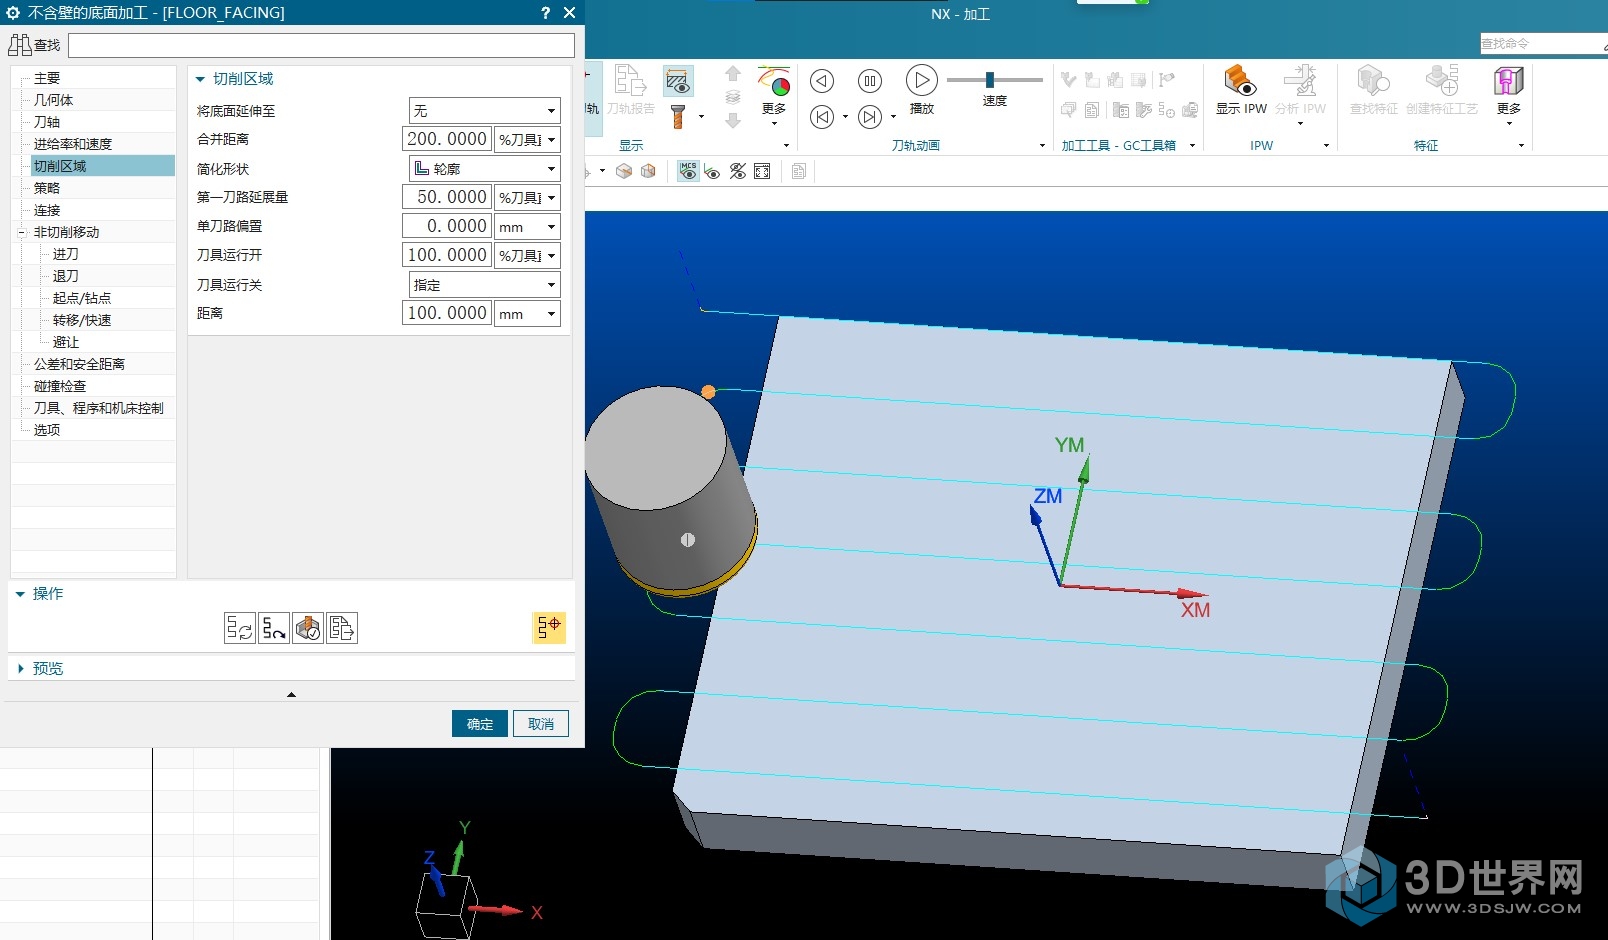1608x940 pixels.
Task: Step the animation backward
Action: [822, 81]
